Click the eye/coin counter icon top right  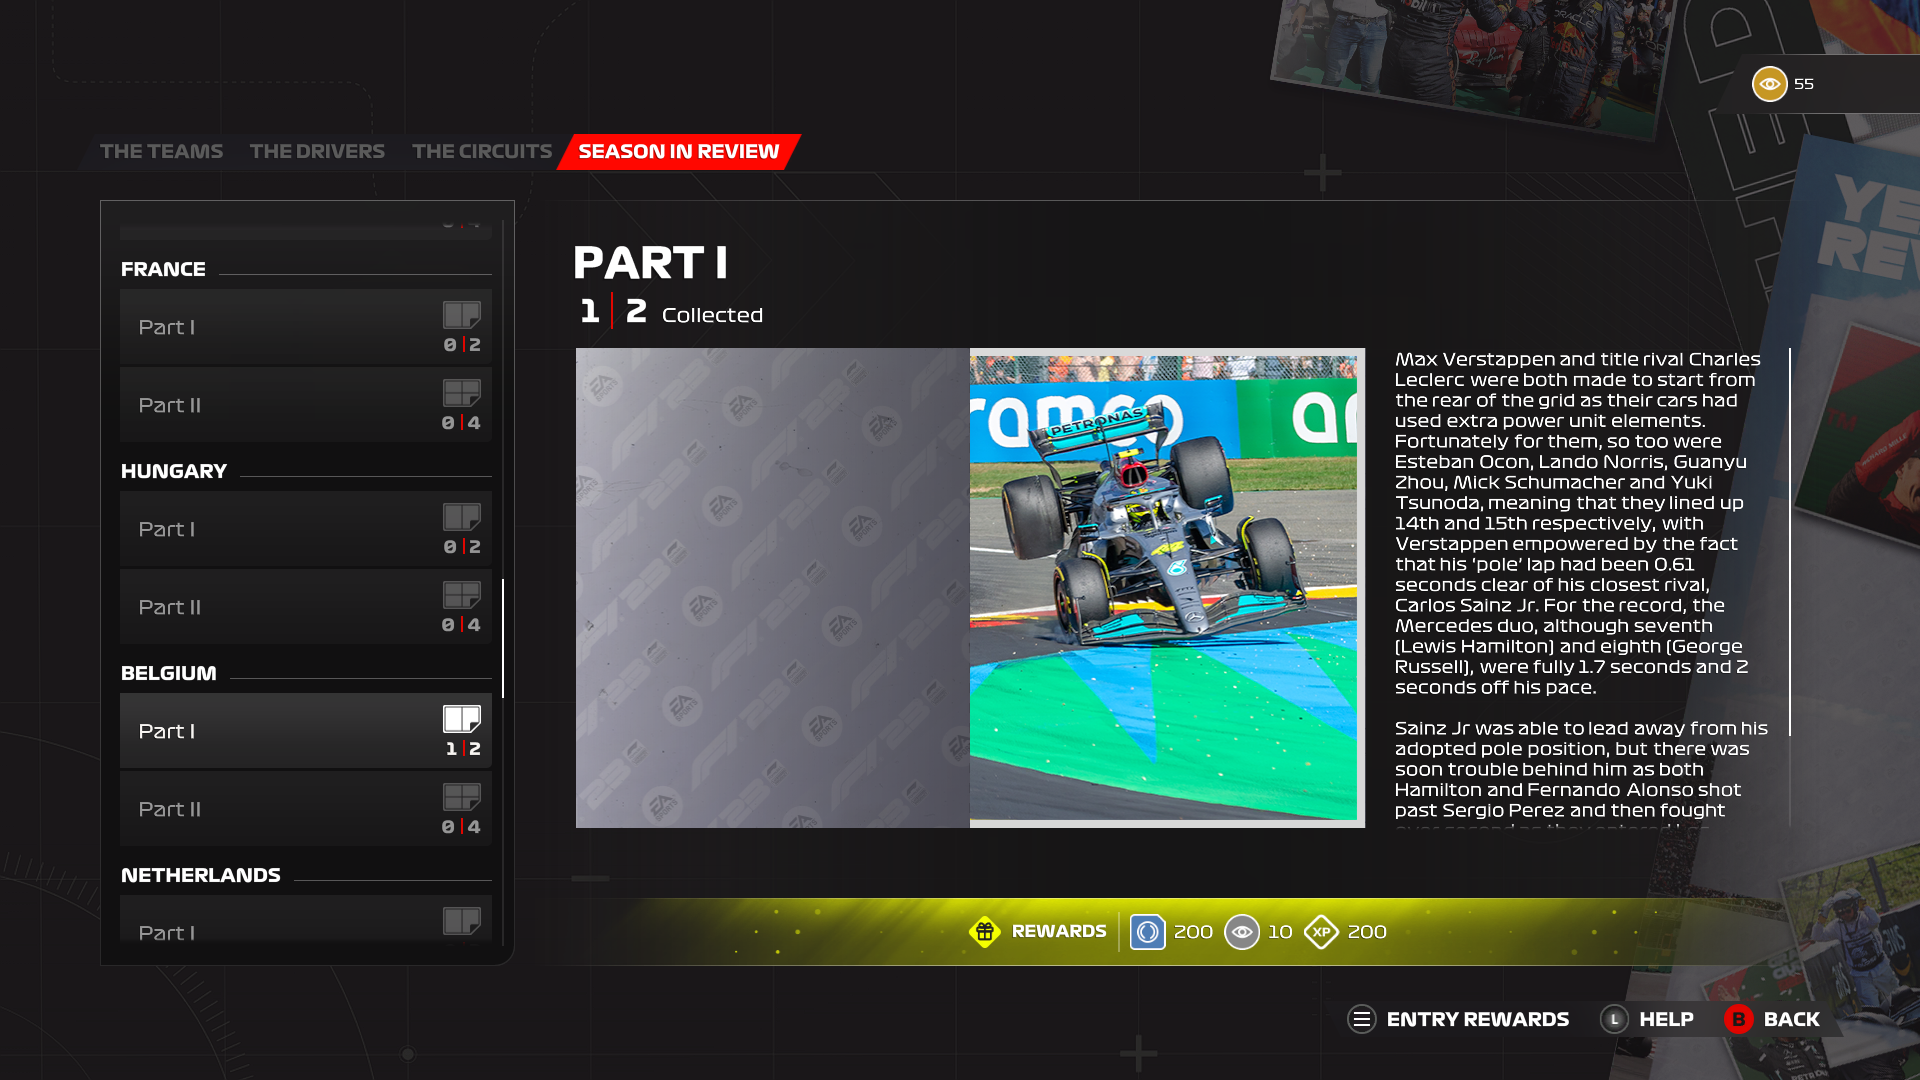1767,83
